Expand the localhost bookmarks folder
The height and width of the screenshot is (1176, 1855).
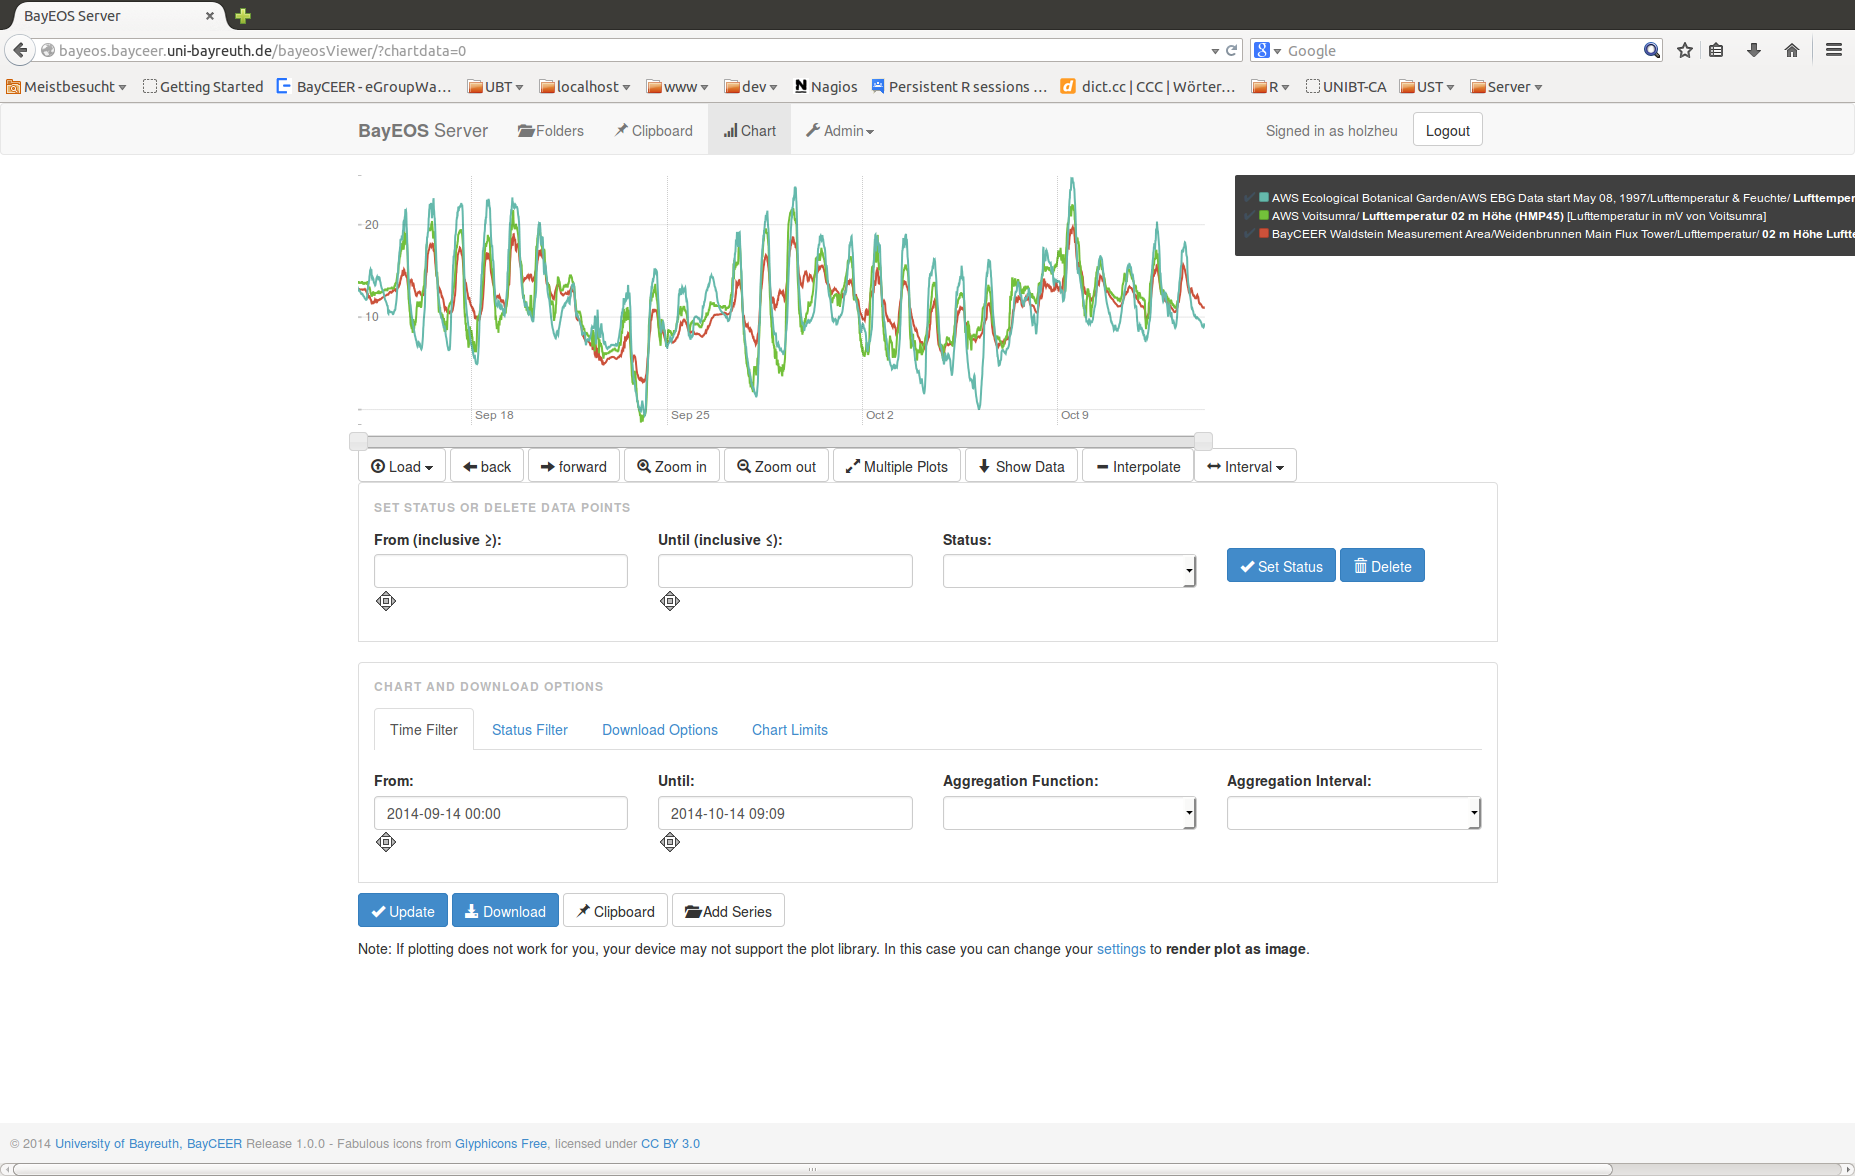(585, 87)
